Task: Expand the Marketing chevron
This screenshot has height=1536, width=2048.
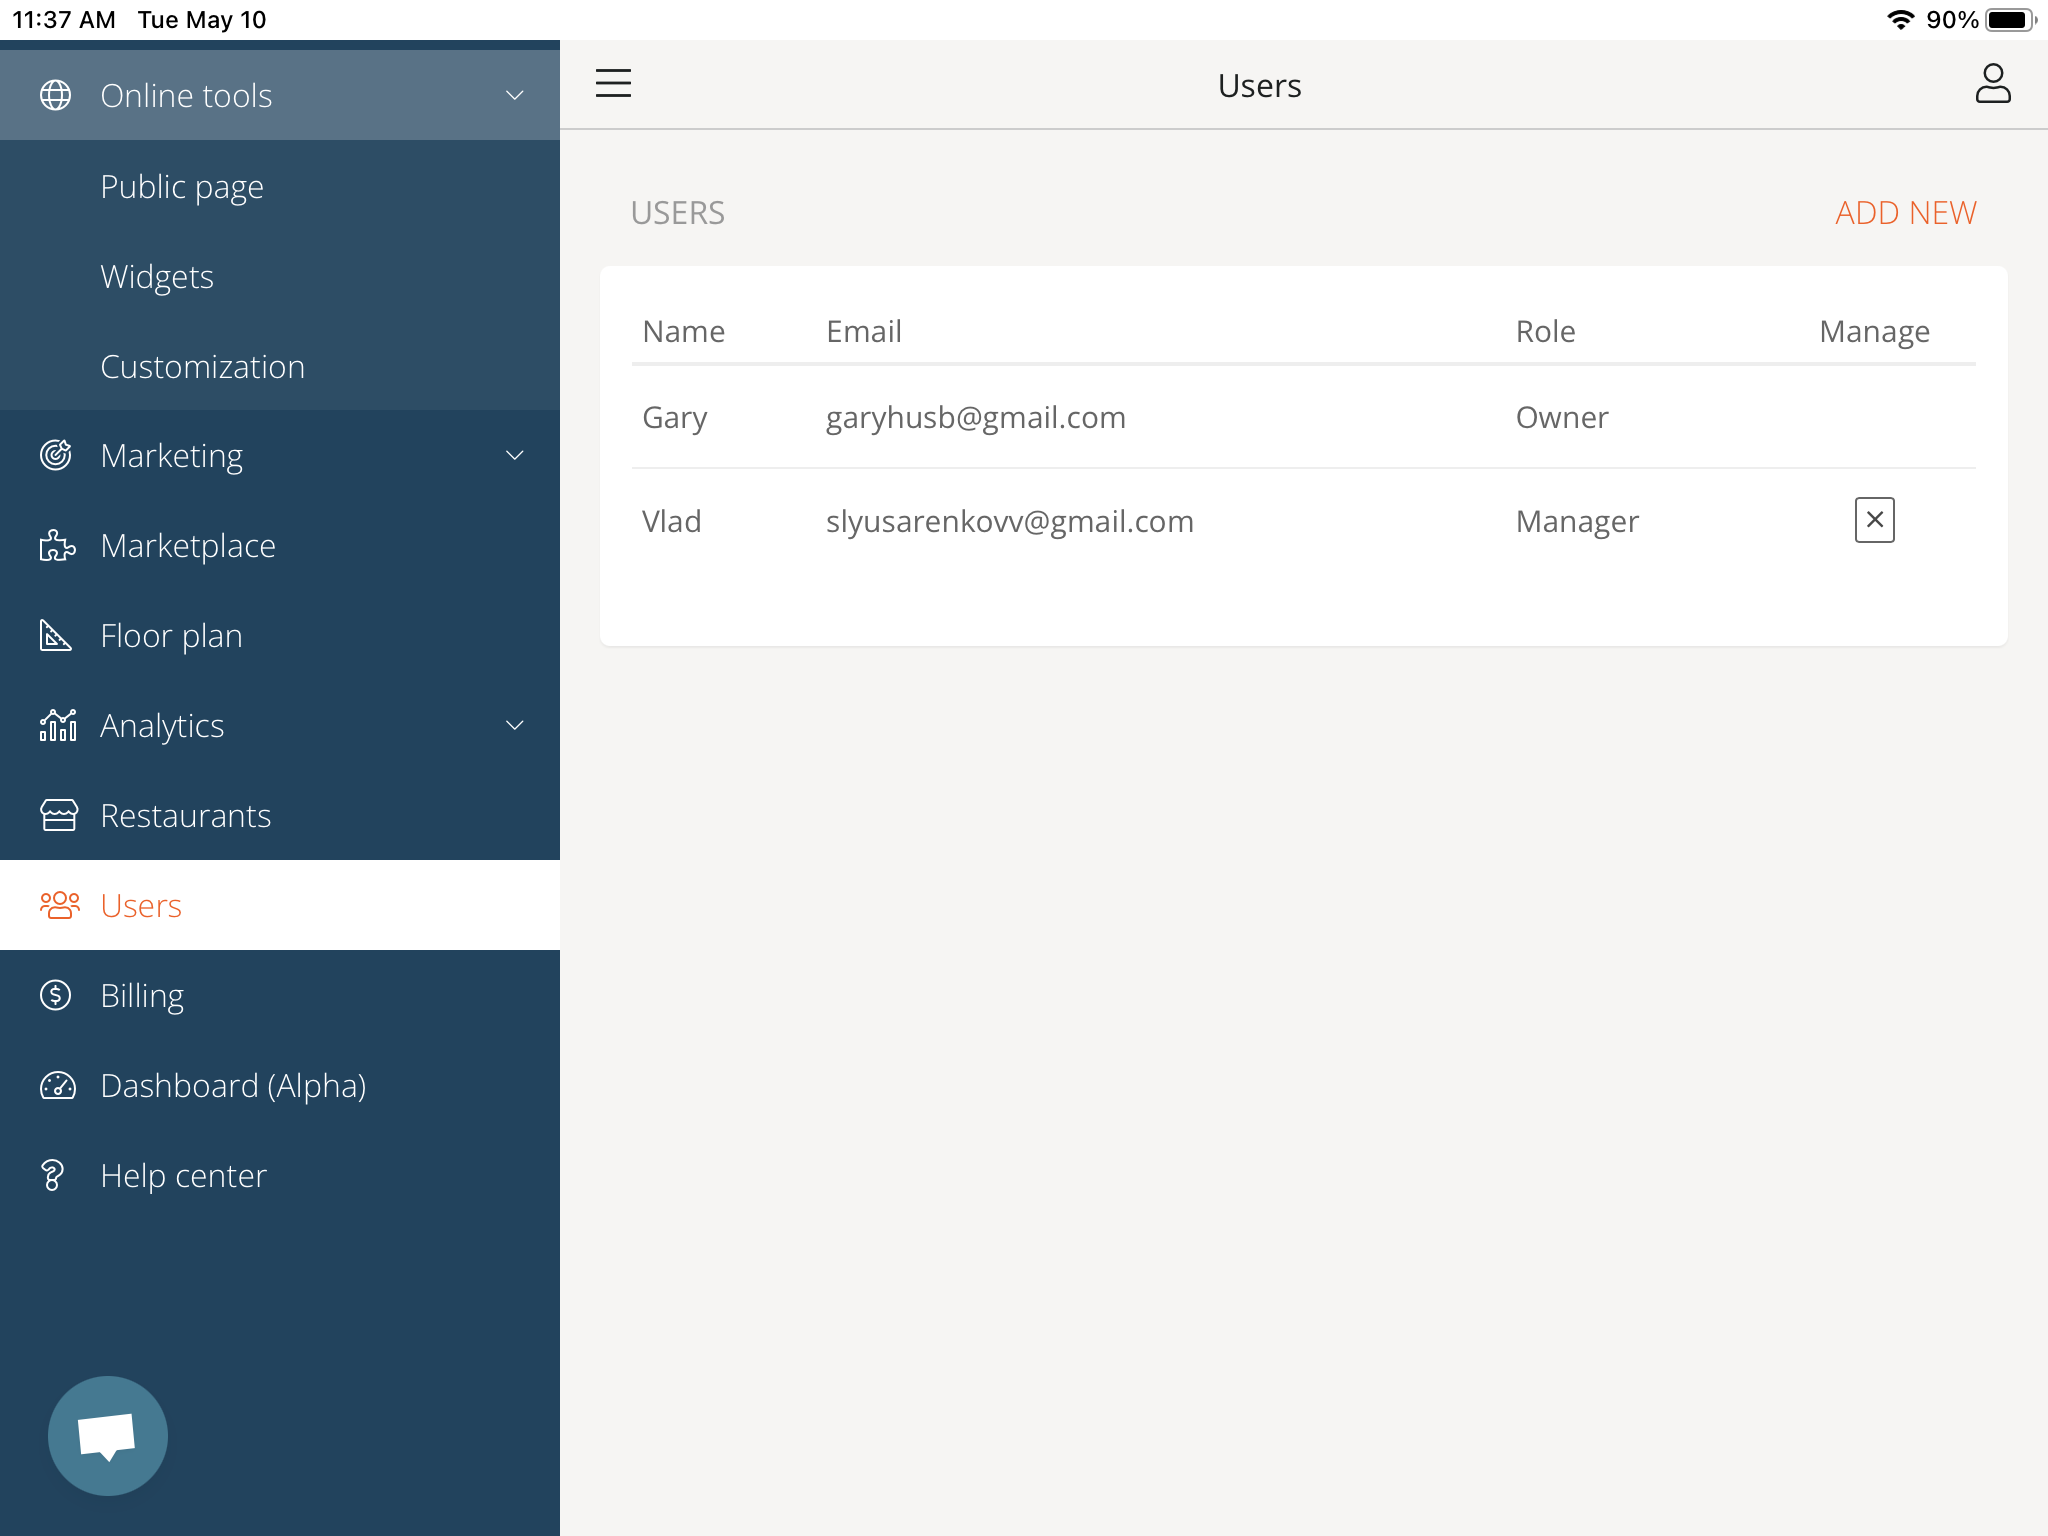Action: (x=514, y=455)
